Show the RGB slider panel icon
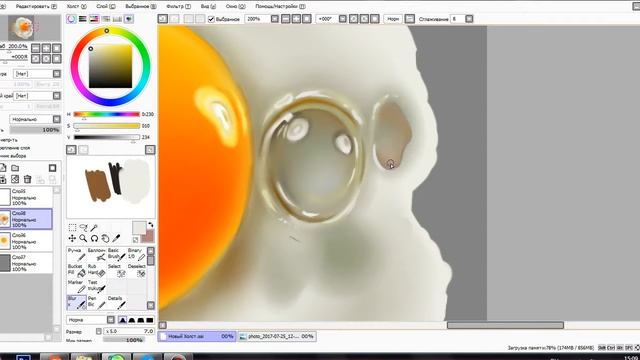 click(x=83, y=19)
